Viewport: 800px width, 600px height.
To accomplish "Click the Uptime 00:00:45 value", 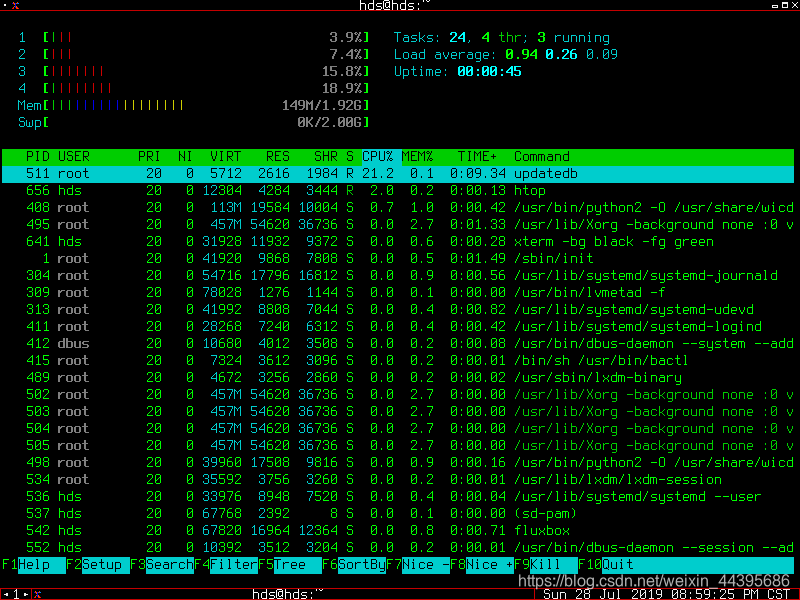I will pos(489,71).
